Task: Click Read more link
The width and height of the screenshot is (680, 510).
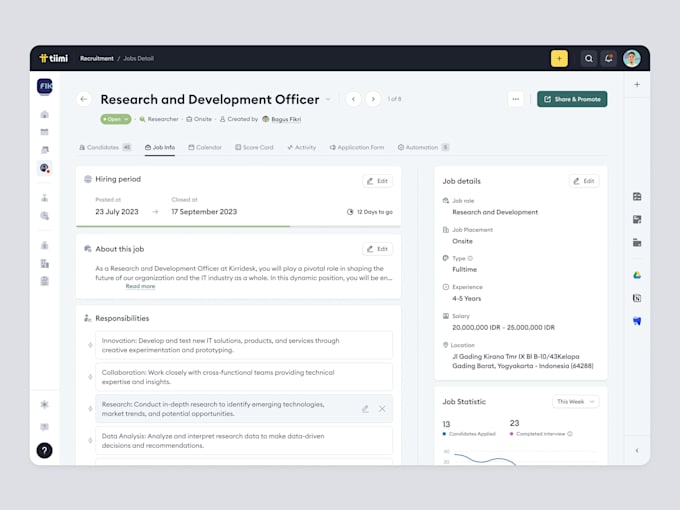Action: pyautogui.click(x=140, y=286)
